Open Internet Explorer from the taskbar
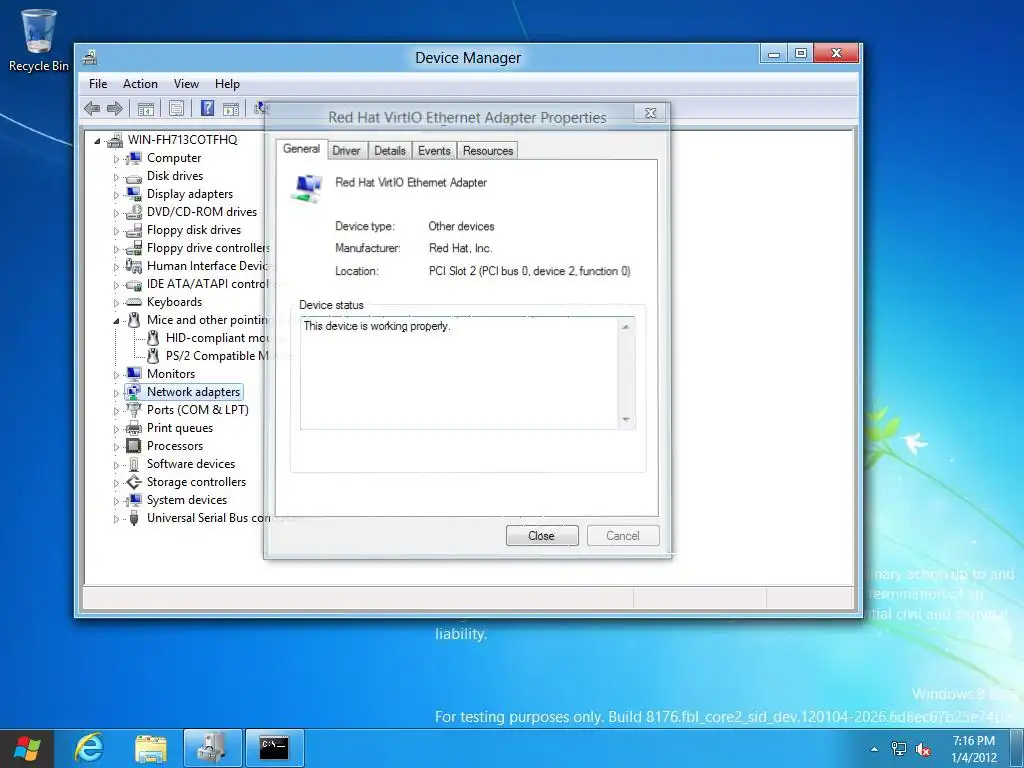Viewport: 1024px width, 768px height. click(89, 748)
